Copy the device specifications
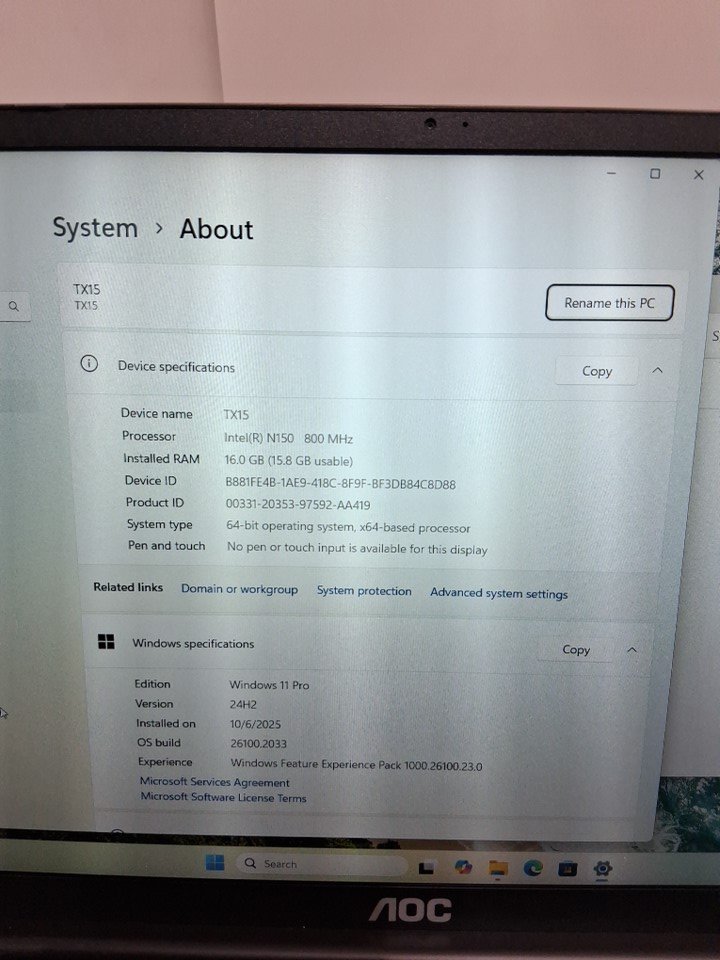720x960 pixels. [596, 371]
